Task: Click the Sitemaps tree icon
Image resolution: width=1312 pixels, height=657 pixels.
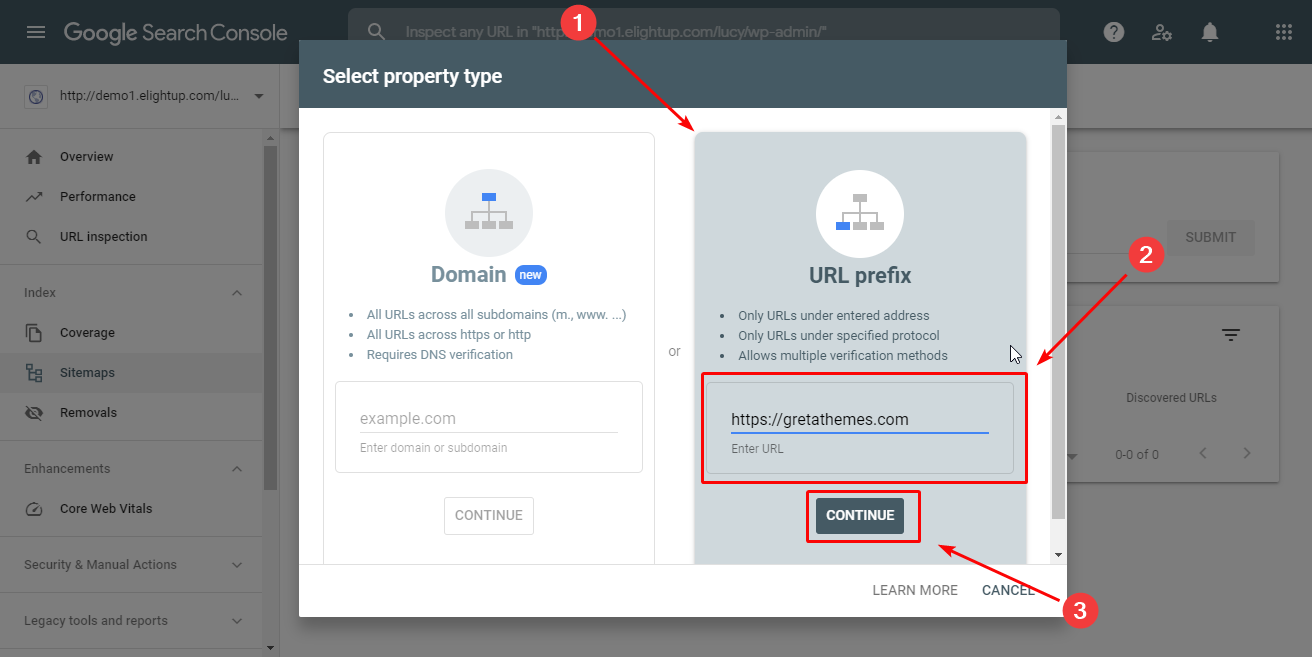Action: pyautogui.click(x=34, y=373)
